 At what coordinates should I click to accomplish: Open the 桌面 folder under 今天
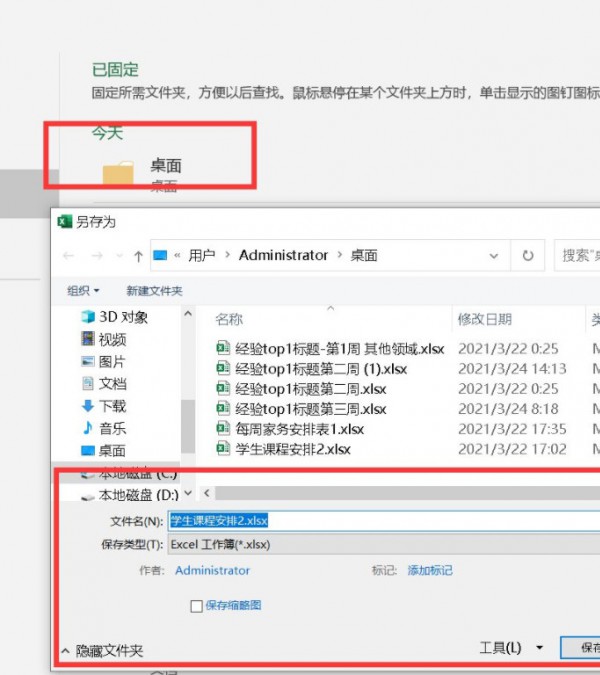pos(142,174)
